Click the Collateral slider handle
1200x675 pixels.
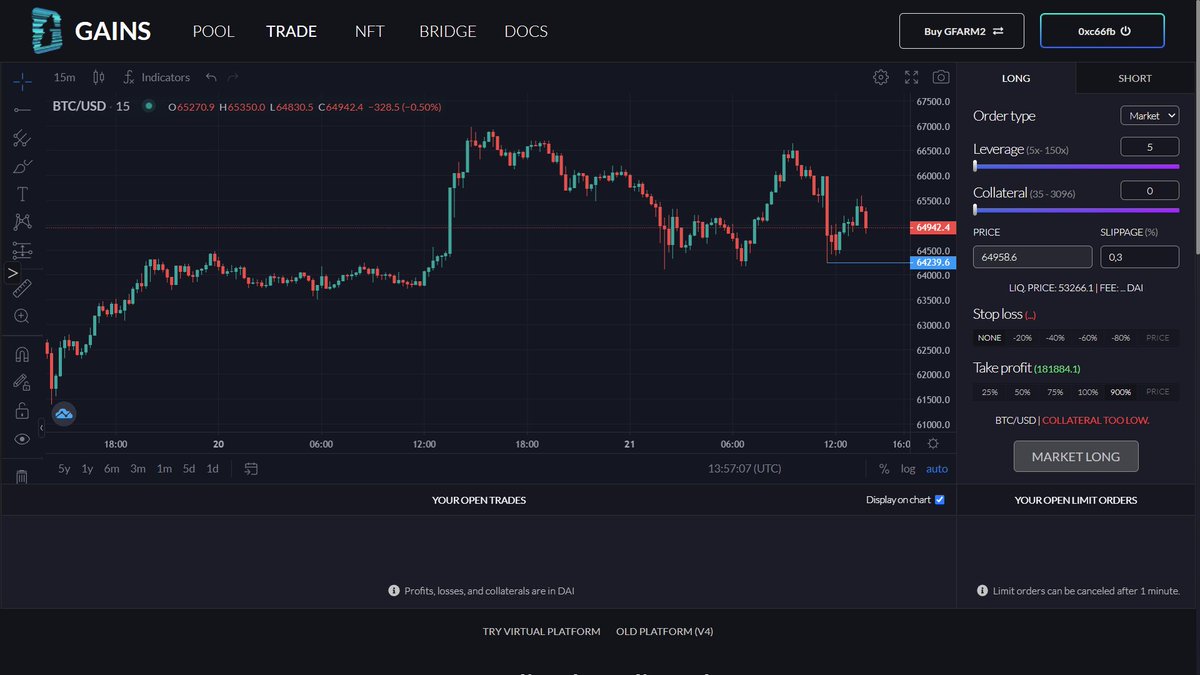point(975,209)
